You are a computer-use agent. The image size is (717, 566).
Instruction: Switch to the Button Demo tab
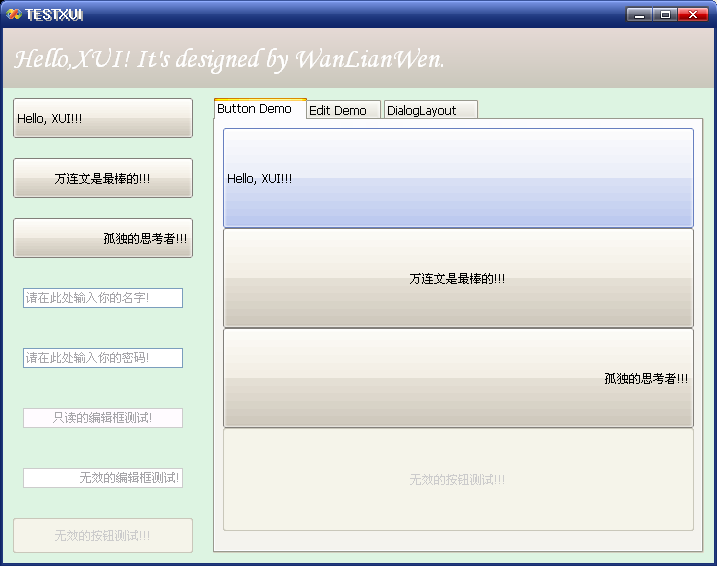click(260, 109)
